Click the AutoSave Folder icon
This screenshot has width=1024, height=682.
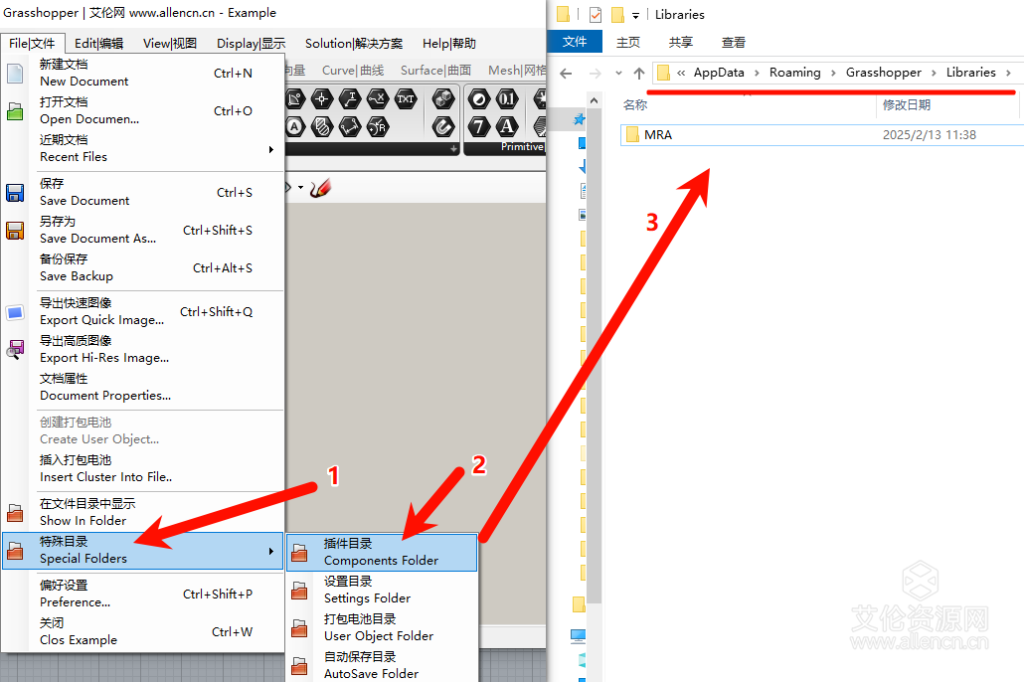point(300,666)
